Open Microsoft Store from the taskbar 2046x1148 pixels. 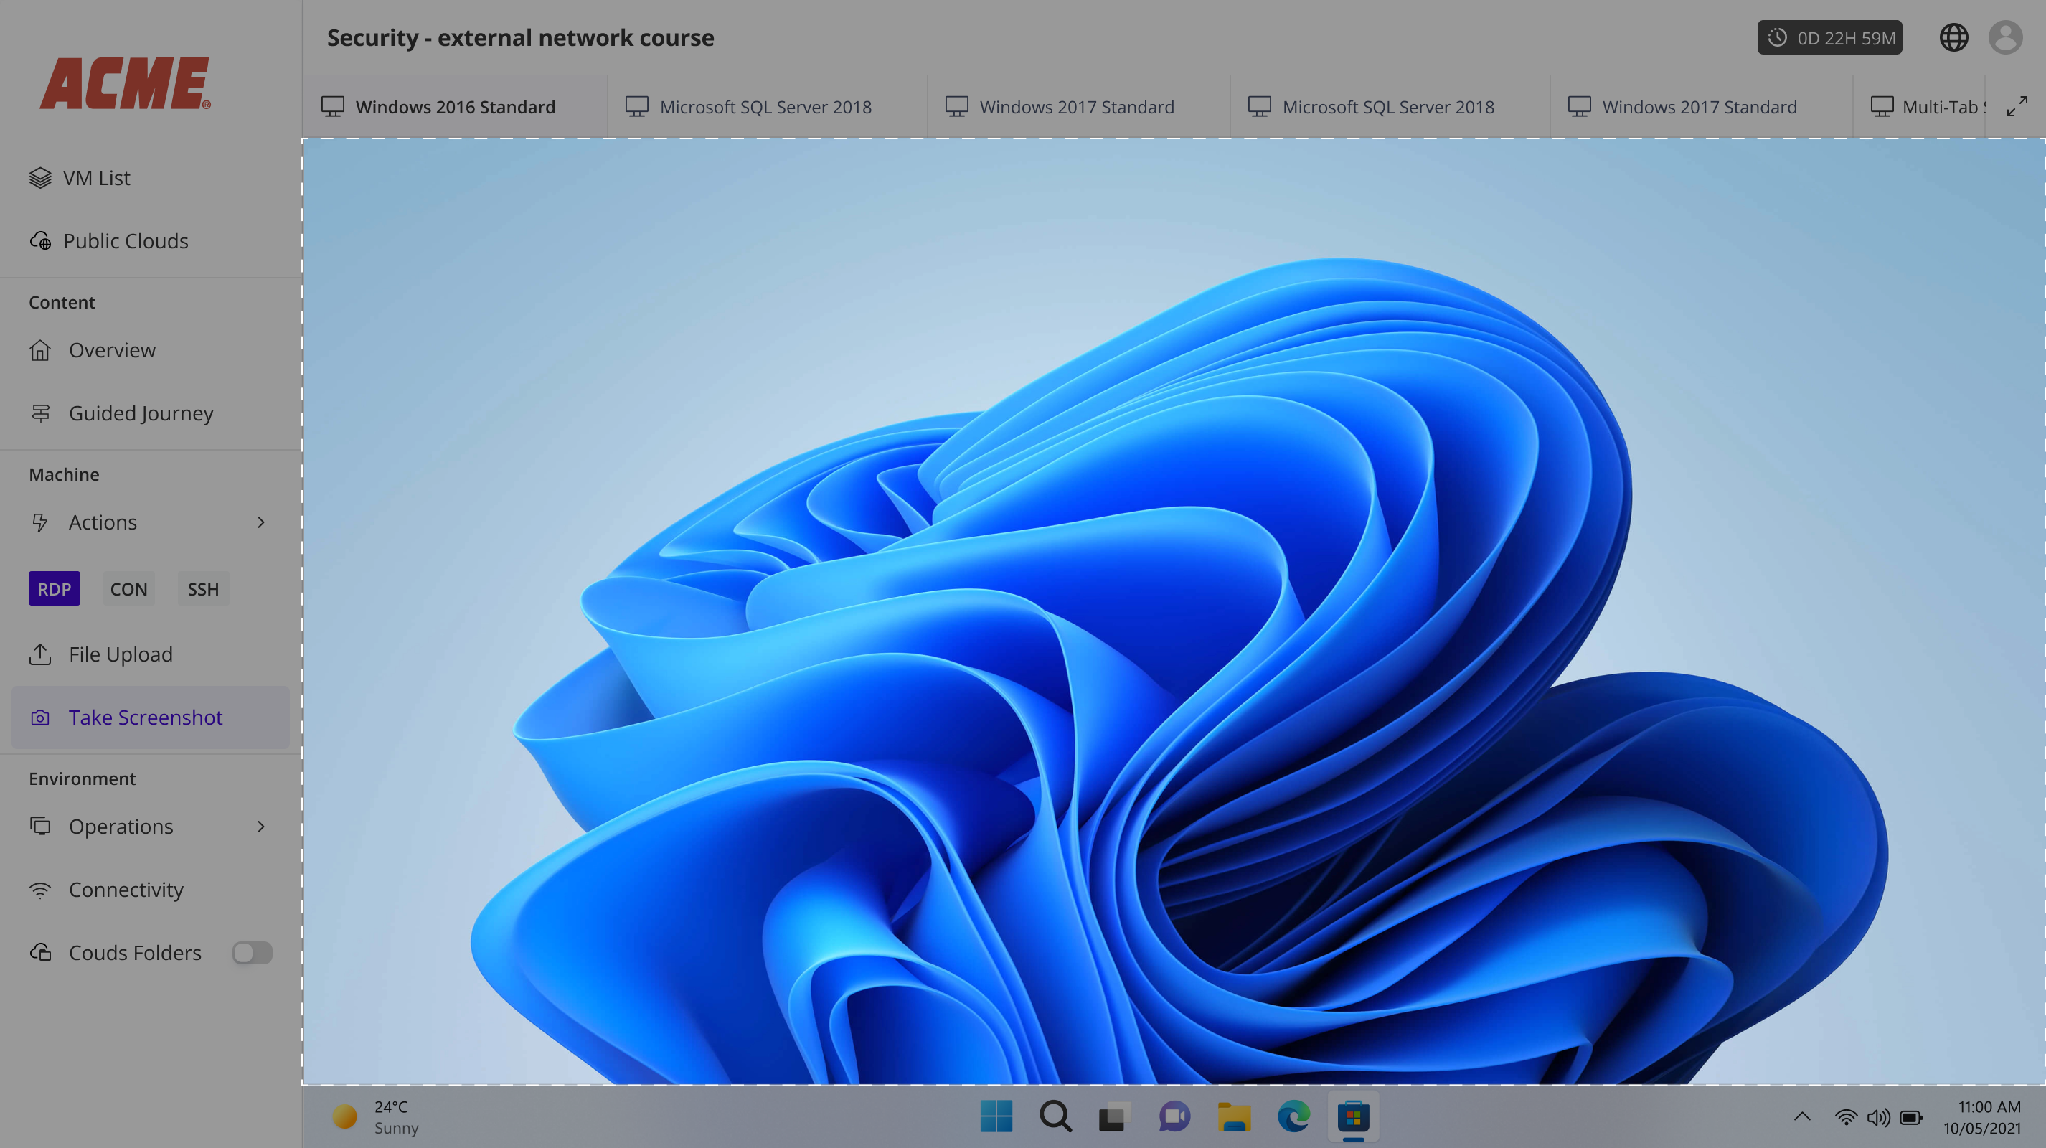[1353, 1116]
